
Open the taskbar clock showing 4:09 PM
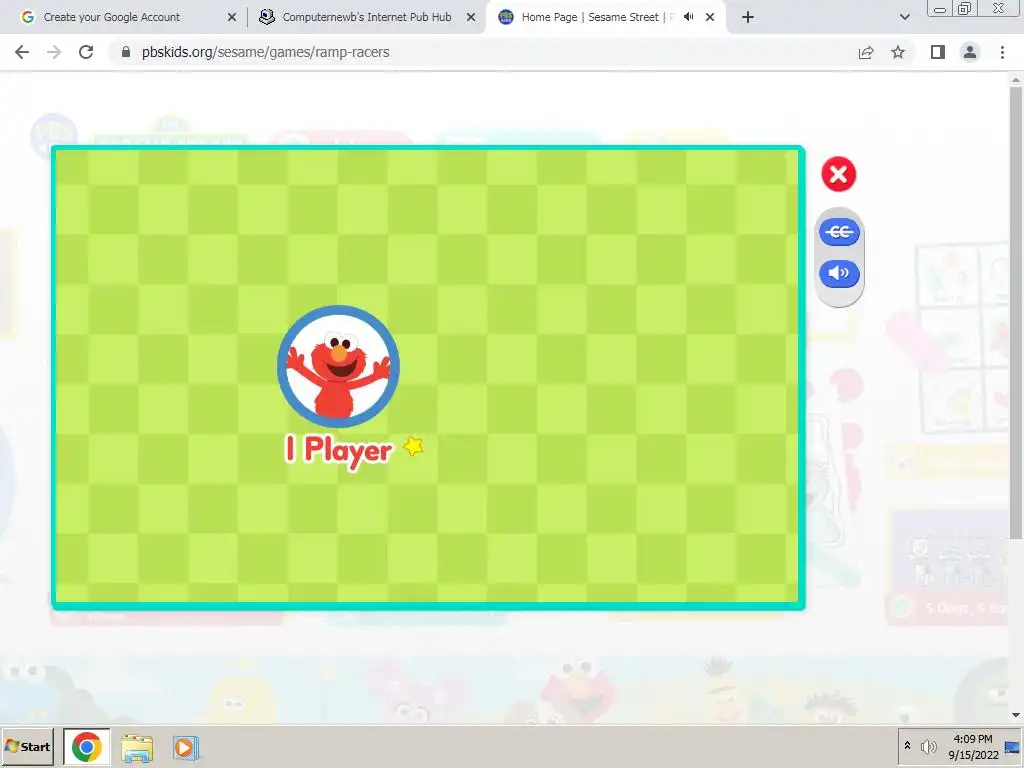pos(973,746)
